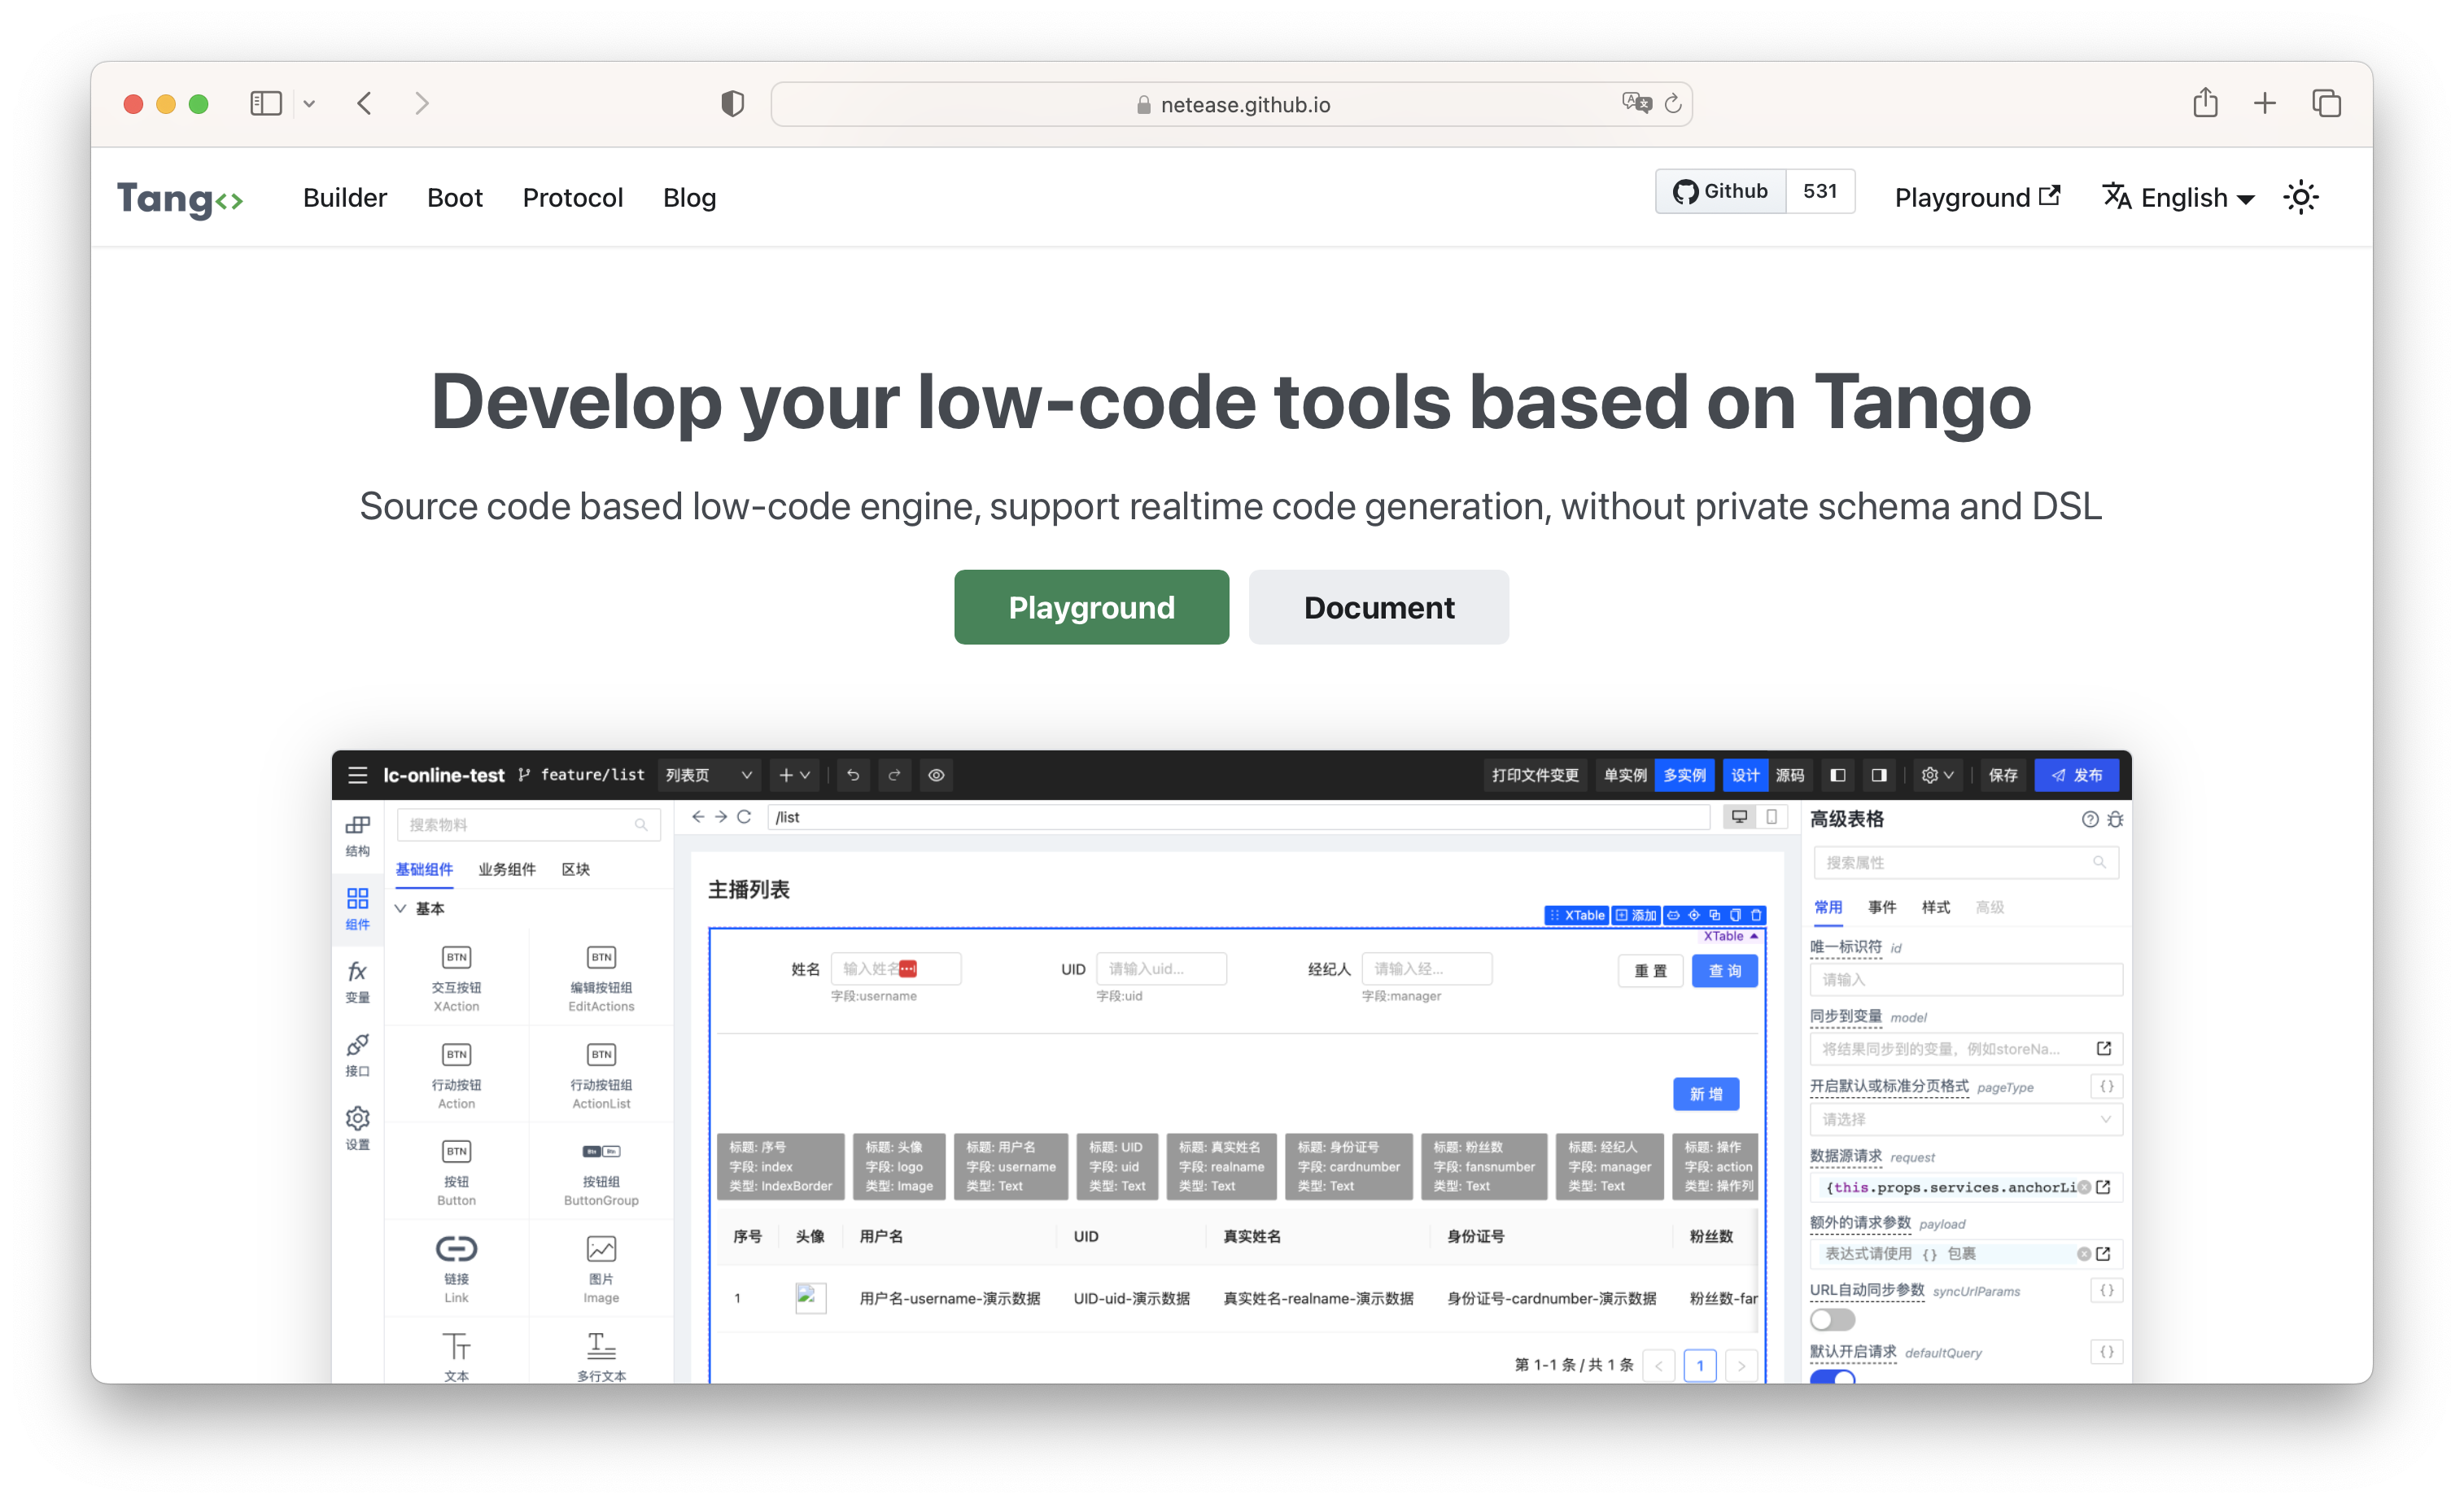Show Safari tab overview
This screenshot has width=2464, height=1504.
(2326, 103)
